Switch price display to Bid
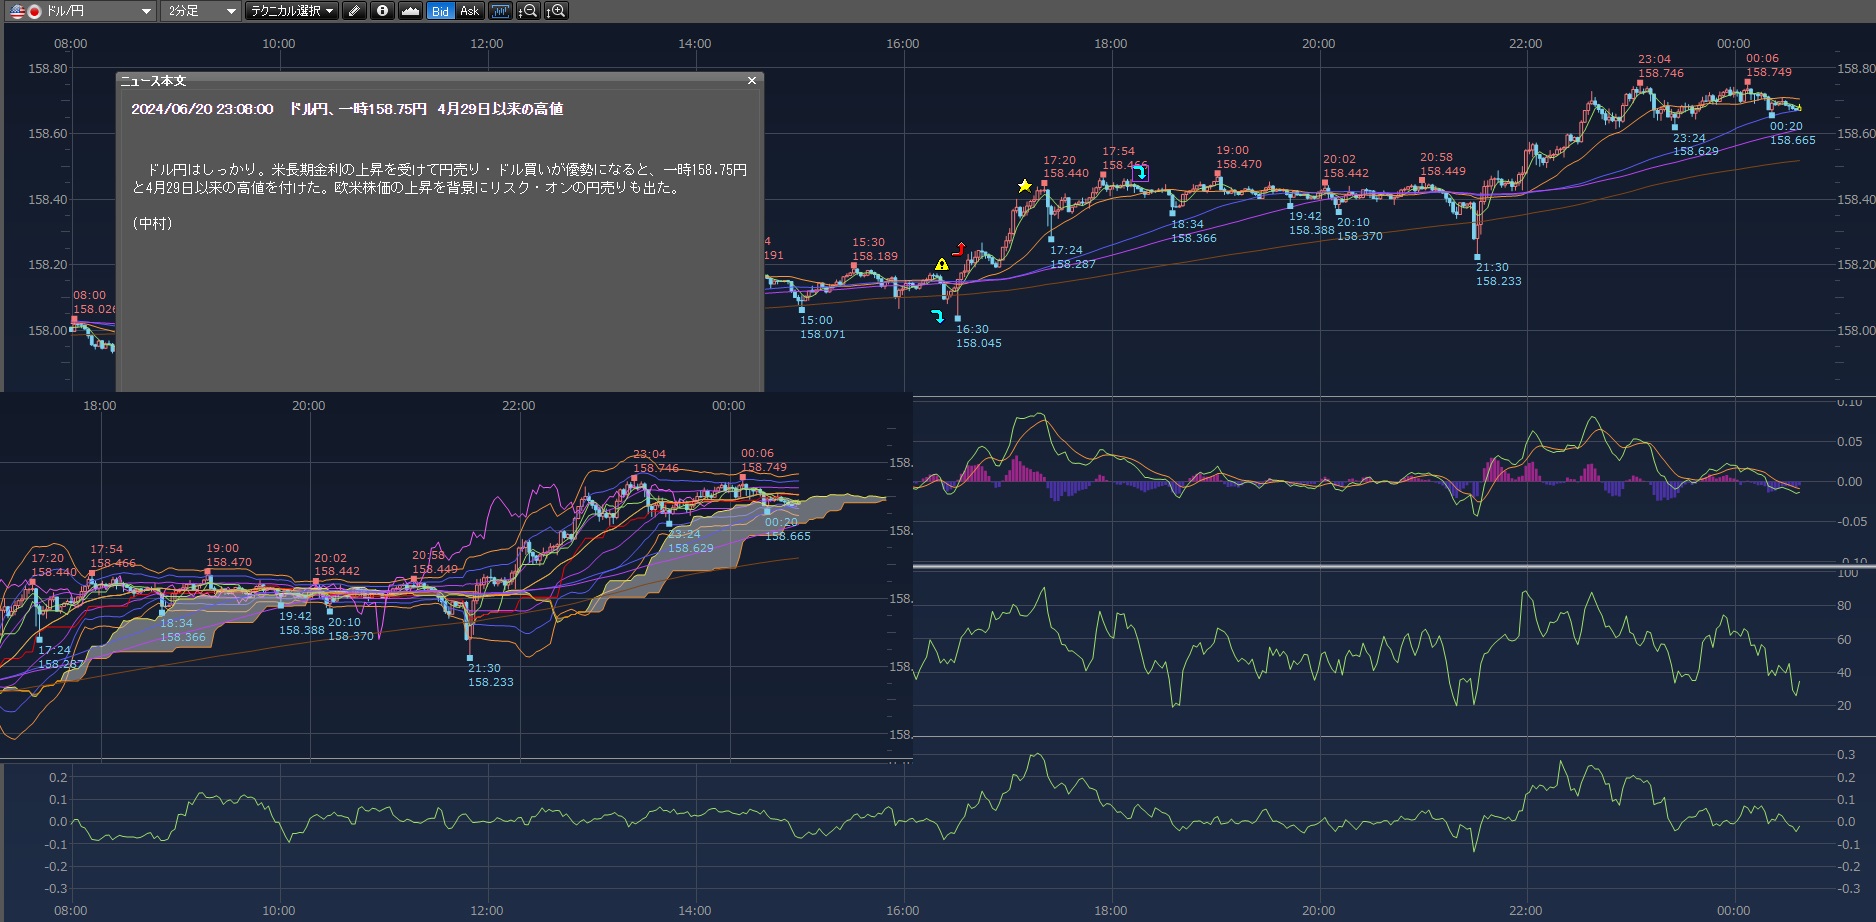Screen dimensions: 1876x922 tap(440, 11)
